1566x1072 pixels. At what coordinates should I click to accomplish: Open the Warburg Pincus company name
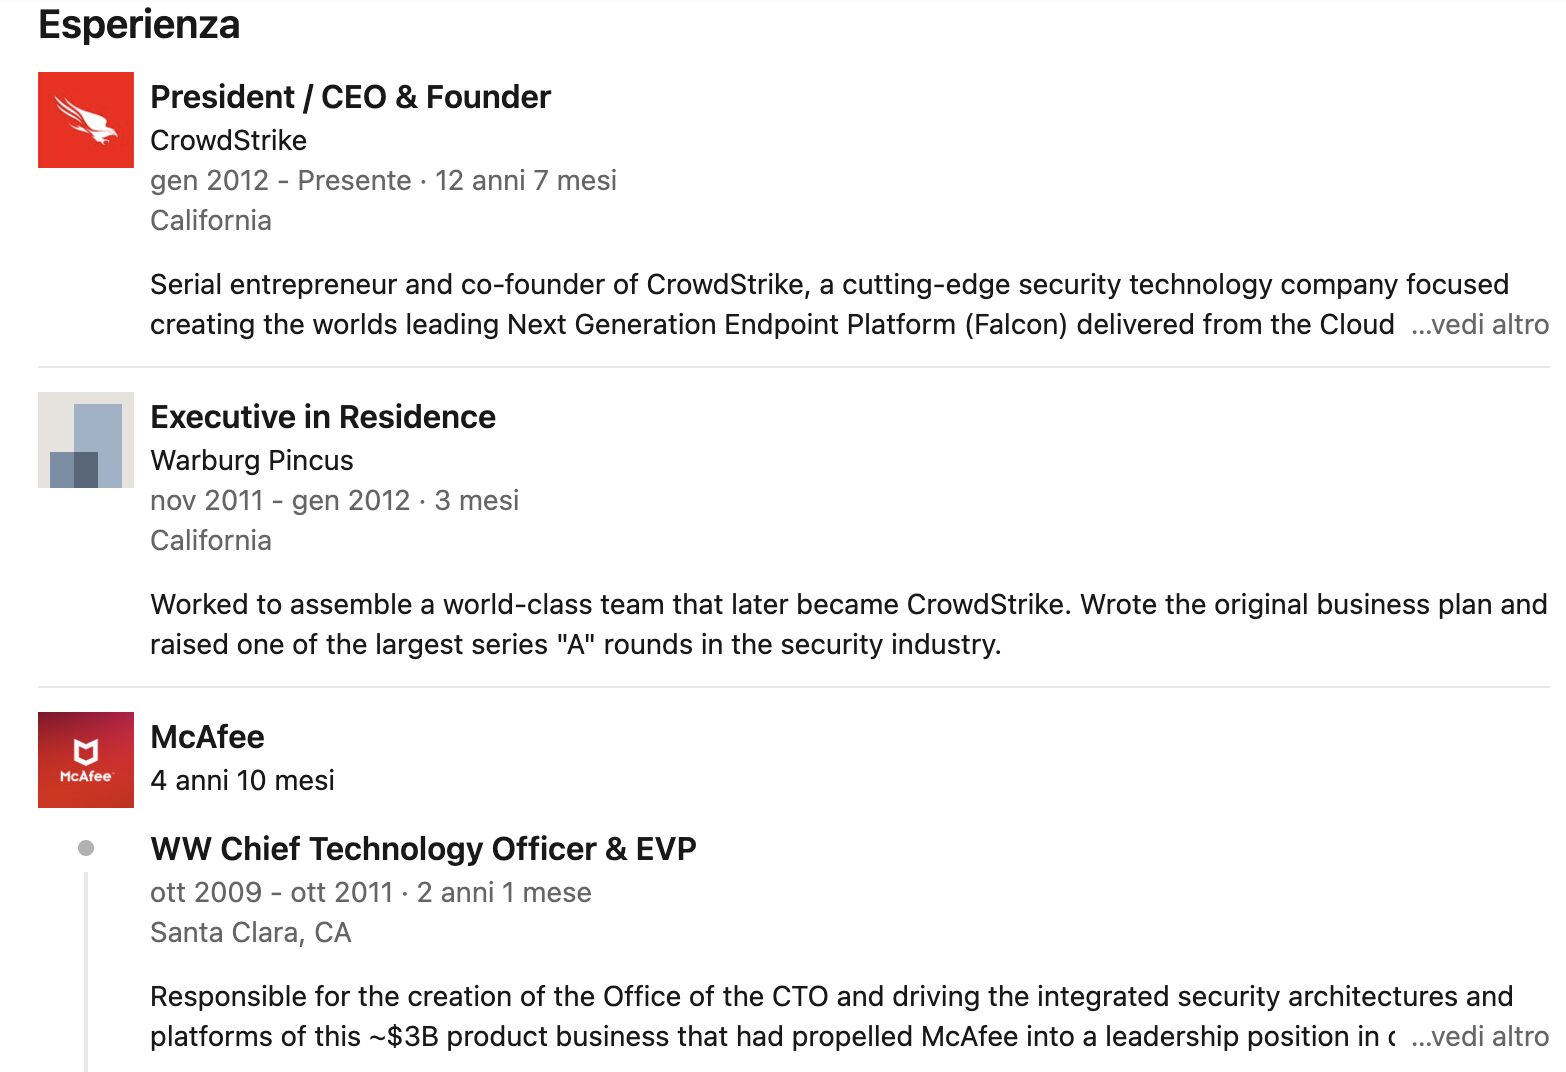click(x=252, y=460)
